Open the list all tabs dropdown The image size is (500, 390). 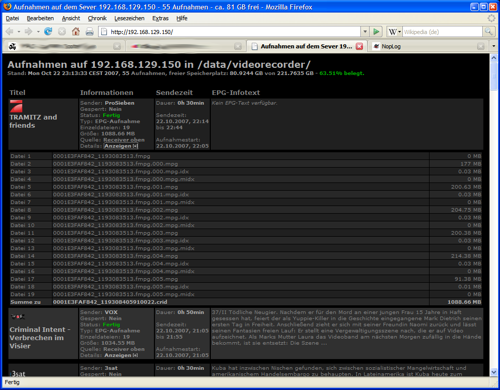pos(493,46)
